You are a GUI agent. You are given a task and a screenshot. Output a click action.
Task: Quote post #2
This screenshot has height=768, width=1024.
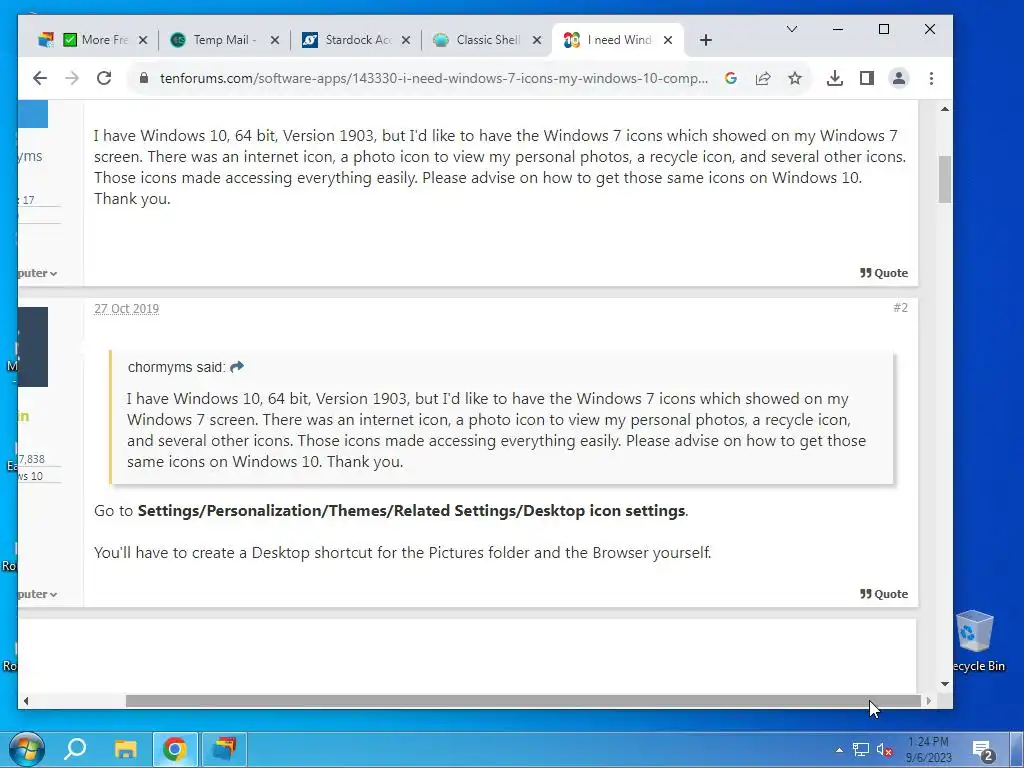coord(884,594)
